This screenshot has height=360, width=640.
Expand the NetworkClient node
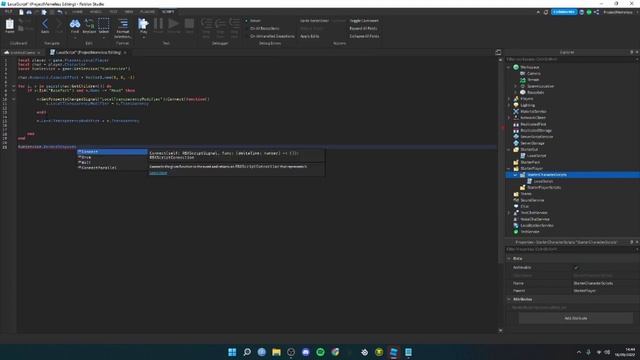(x=509, y=118)
